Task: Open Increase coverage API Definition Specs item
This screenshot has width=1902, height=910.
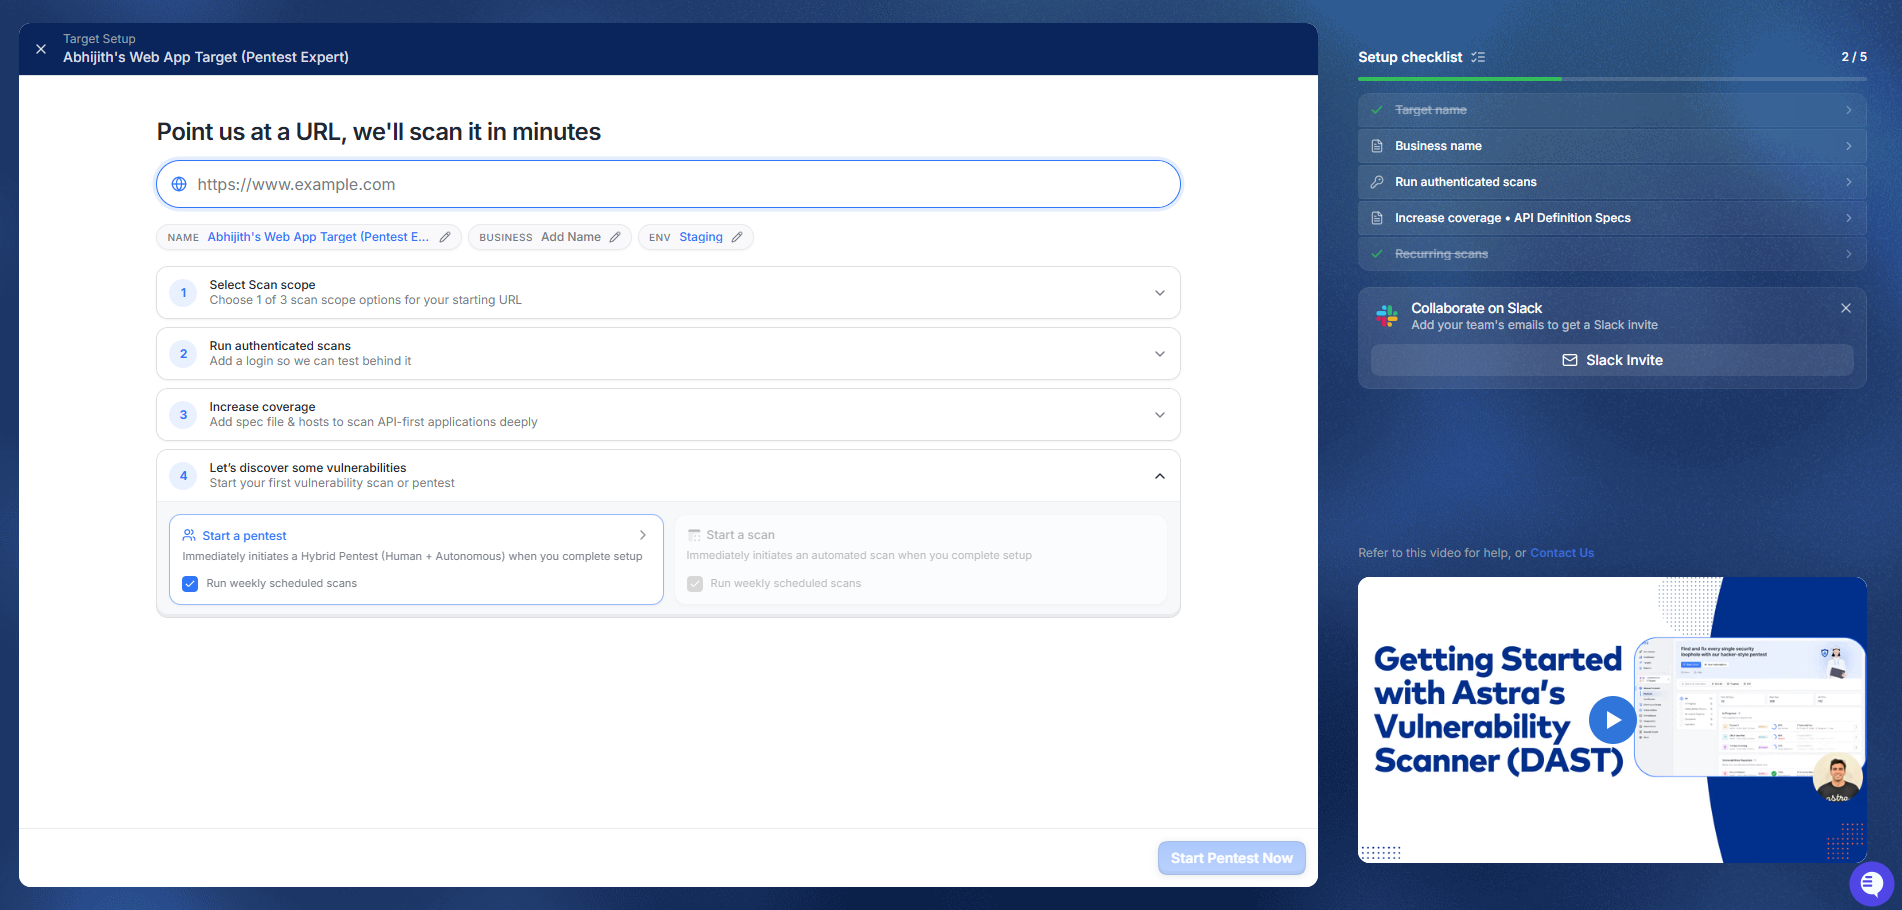Action: pos(1612,218)
